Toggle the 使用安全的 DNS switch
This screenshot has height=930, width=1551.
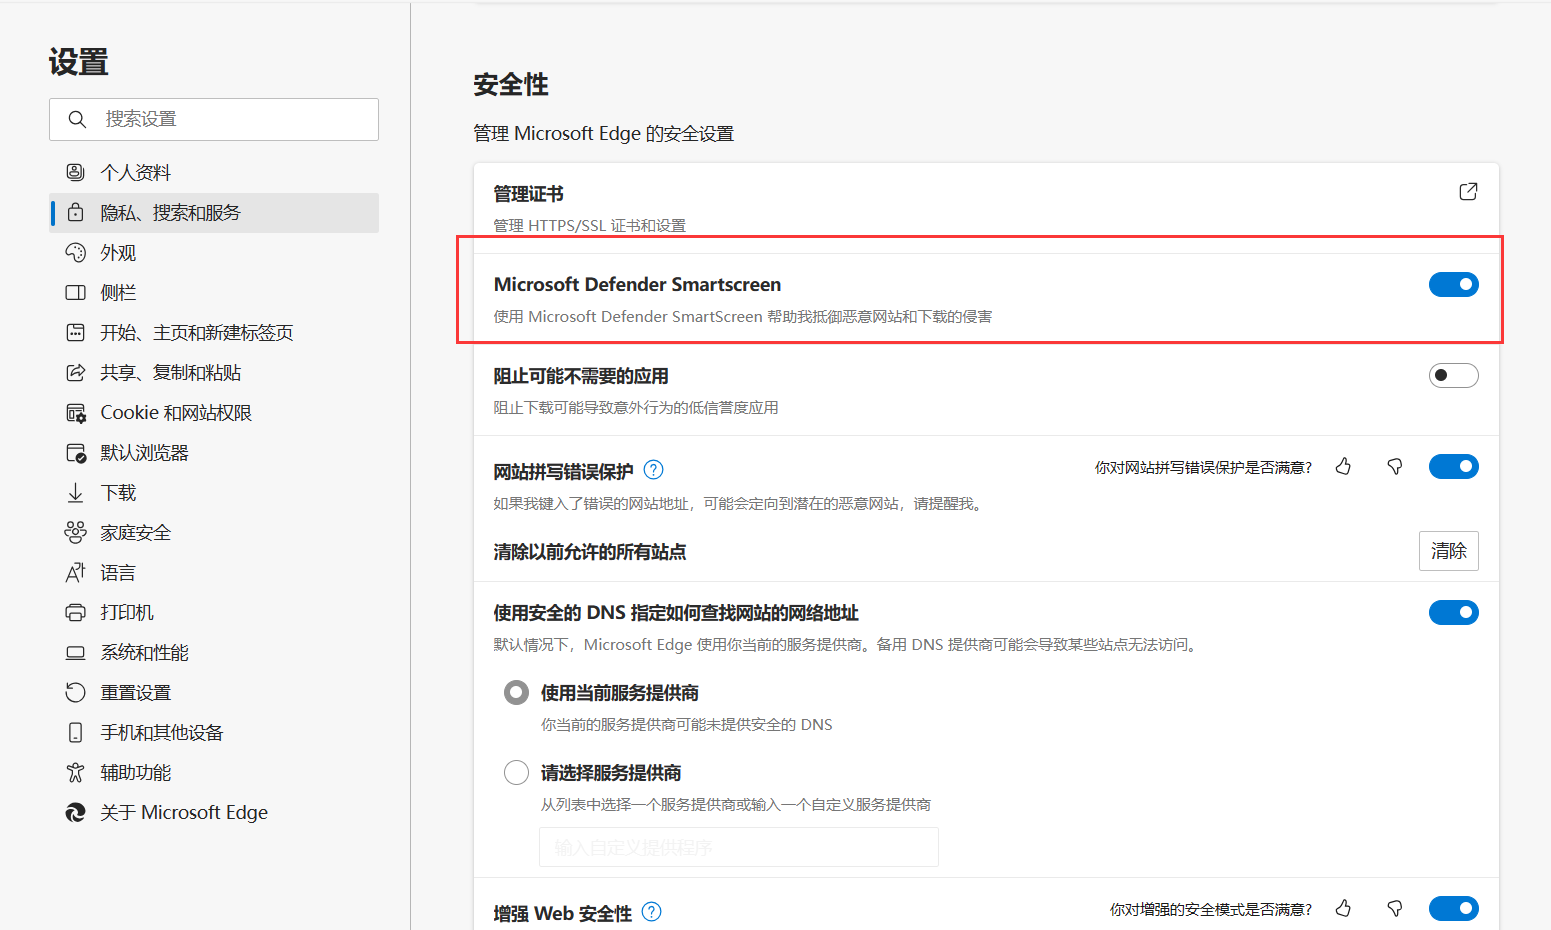[x=1453, y=612]
